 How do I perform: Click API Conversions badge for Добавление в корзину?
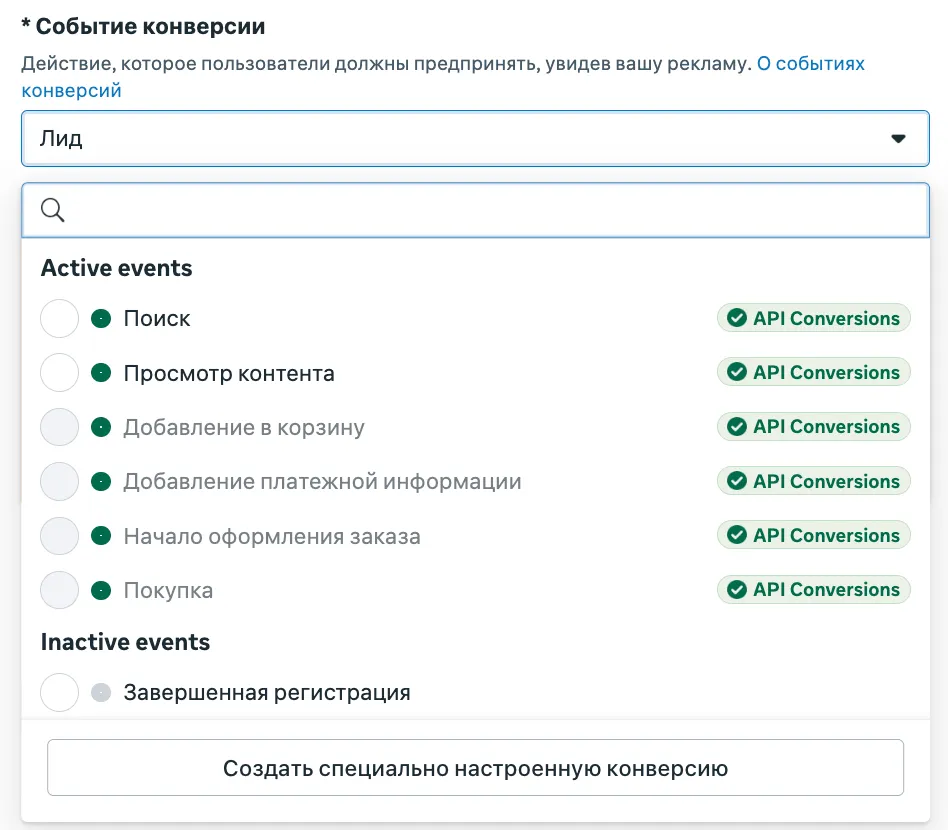(x=814, y=427)
